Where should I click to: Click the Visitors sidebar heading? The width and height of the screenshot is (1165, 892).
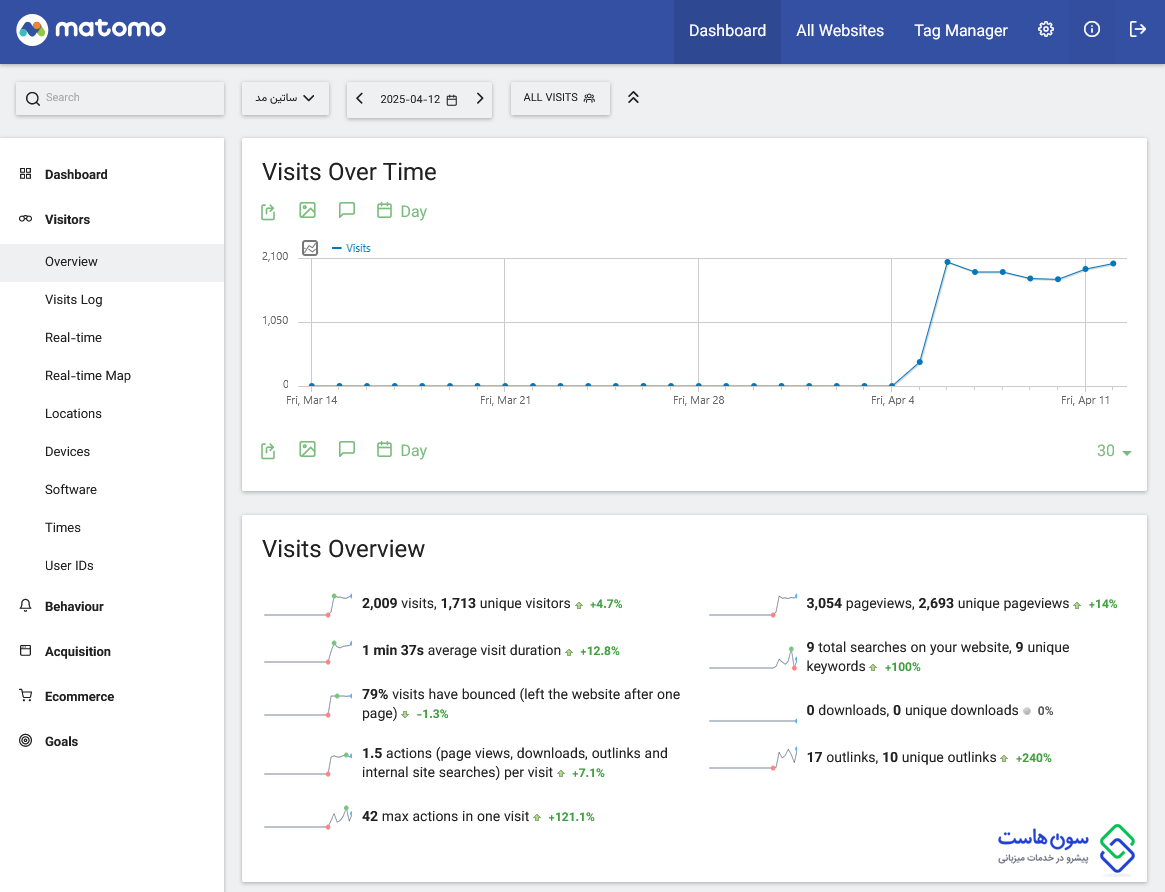(67, 220)
